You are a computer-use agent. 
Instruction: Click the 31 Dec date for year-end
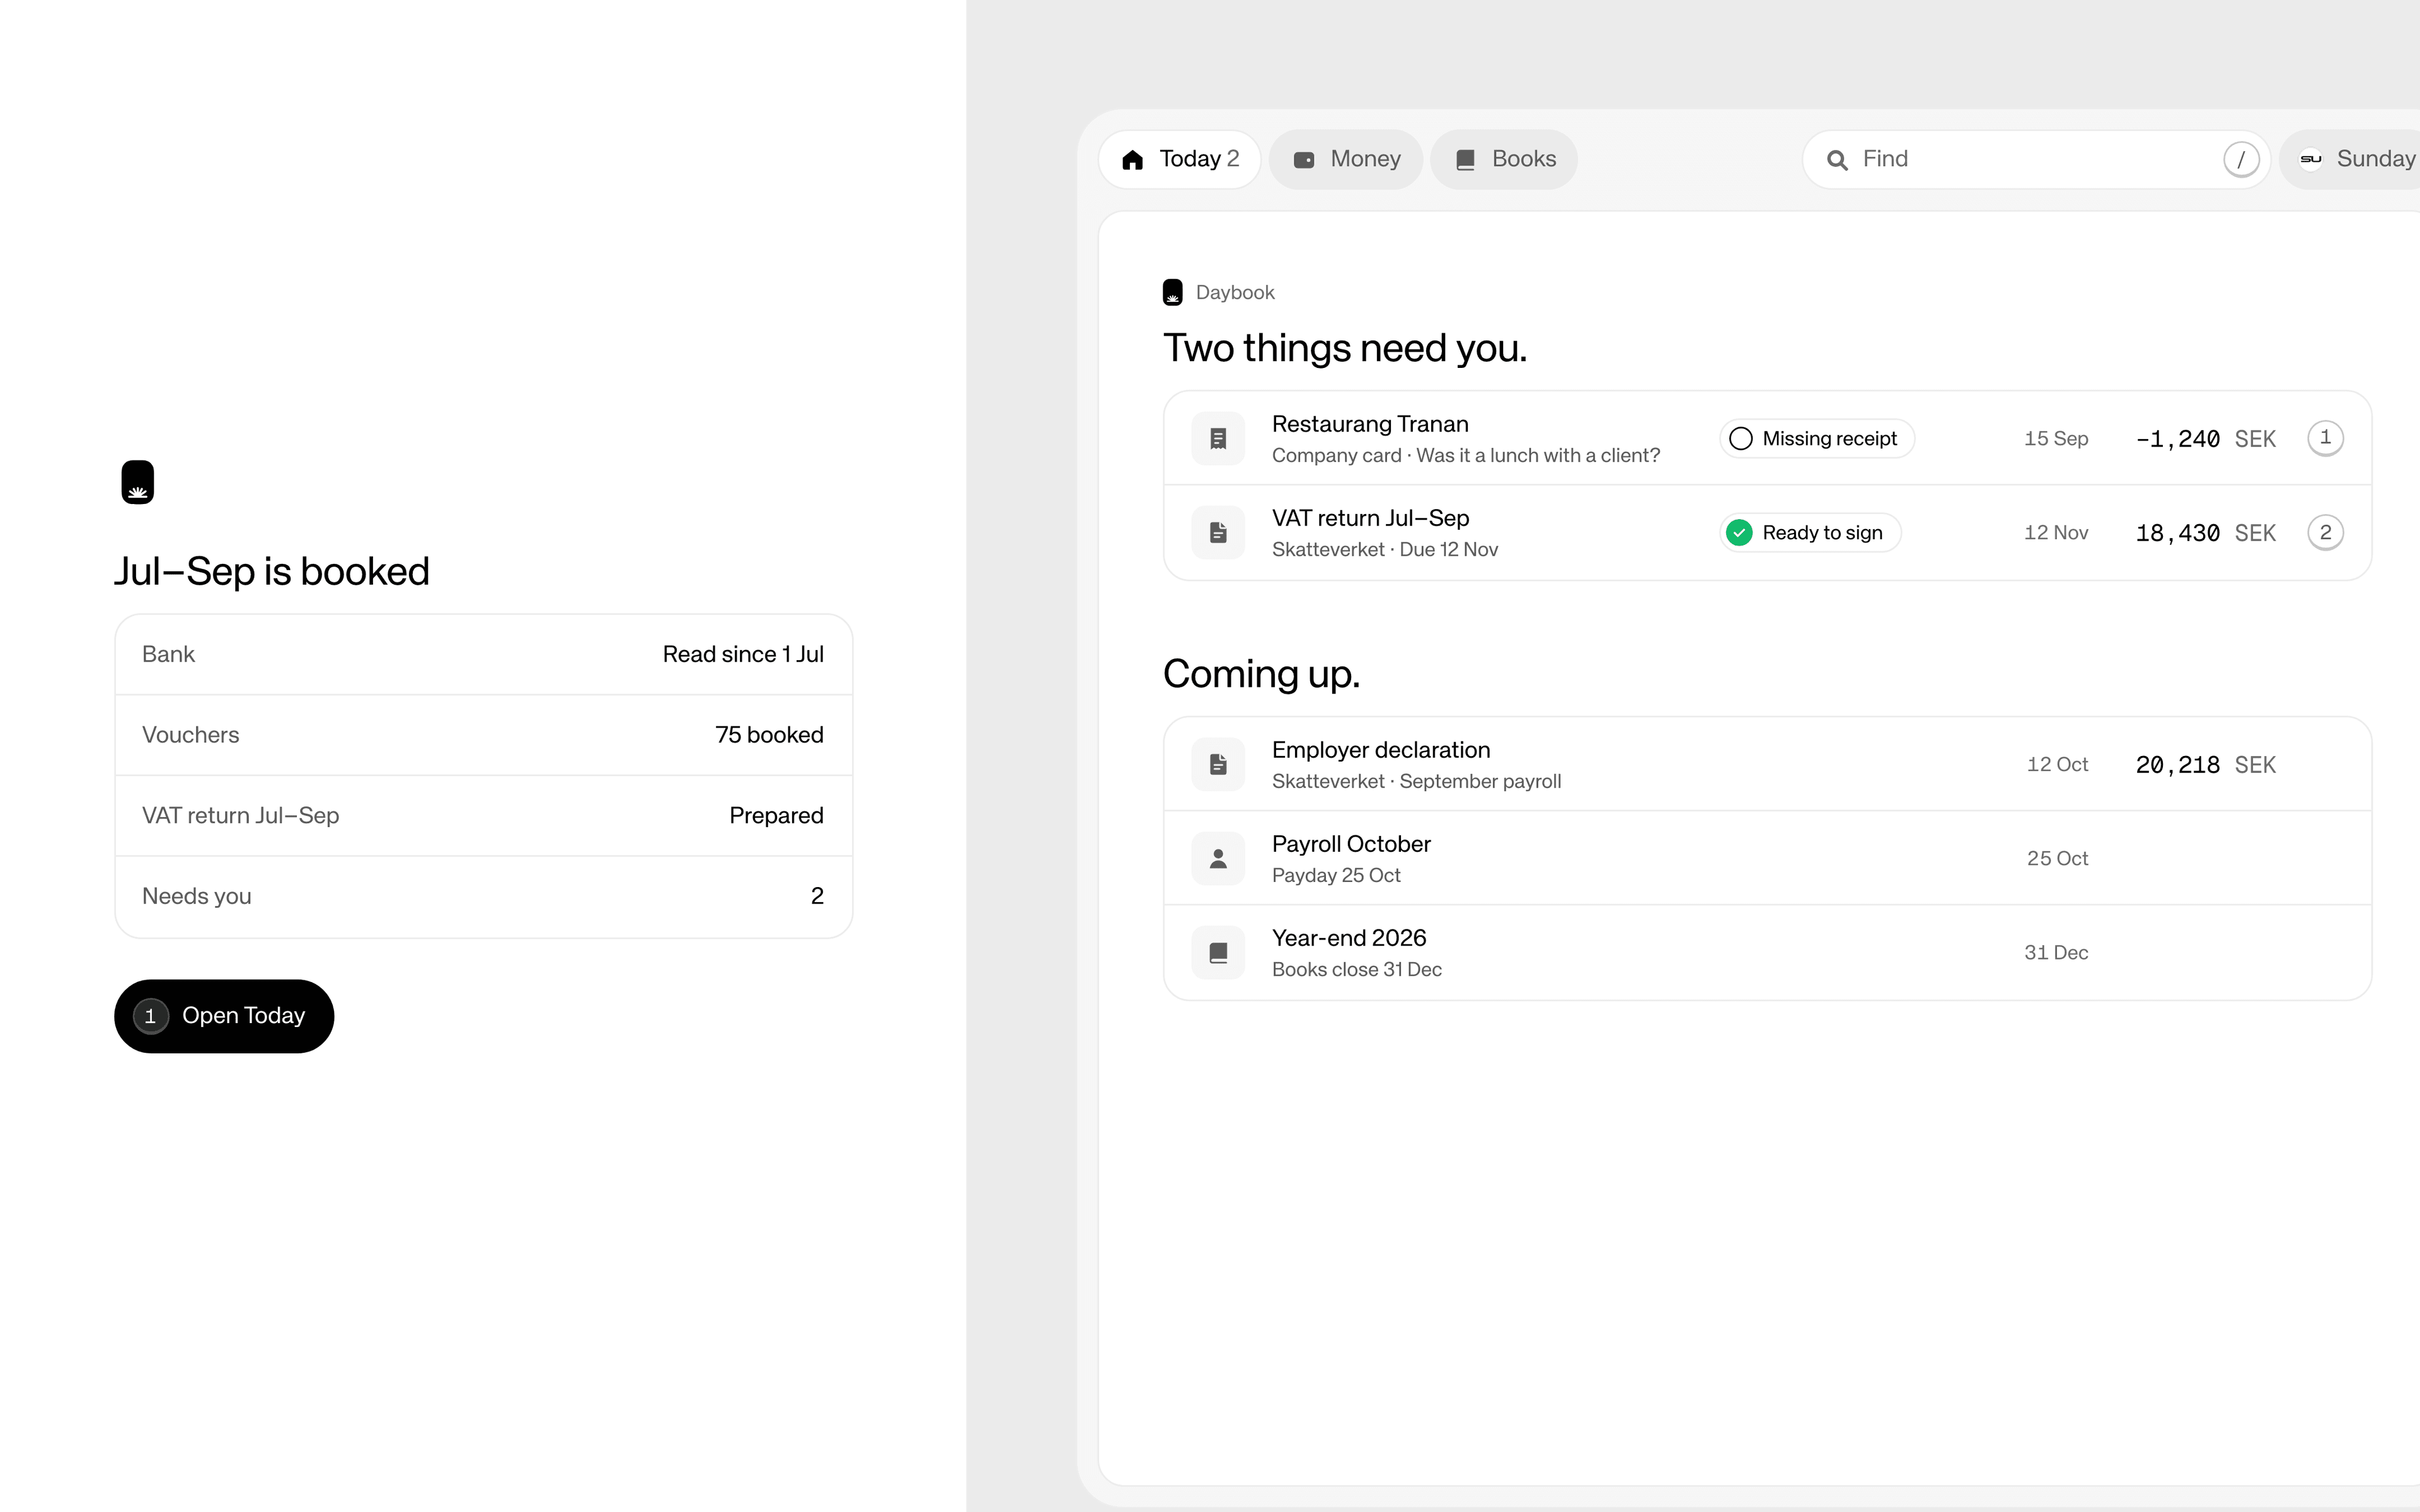coord(2056,953)
